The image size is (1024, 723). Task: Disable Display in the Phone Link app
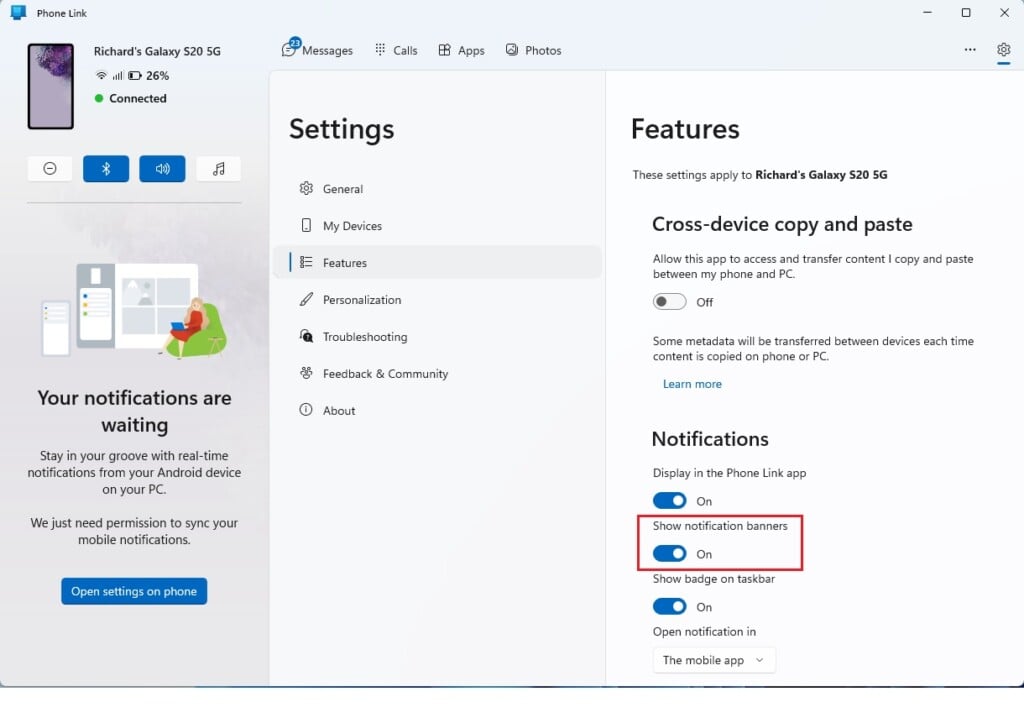[669, 501]
